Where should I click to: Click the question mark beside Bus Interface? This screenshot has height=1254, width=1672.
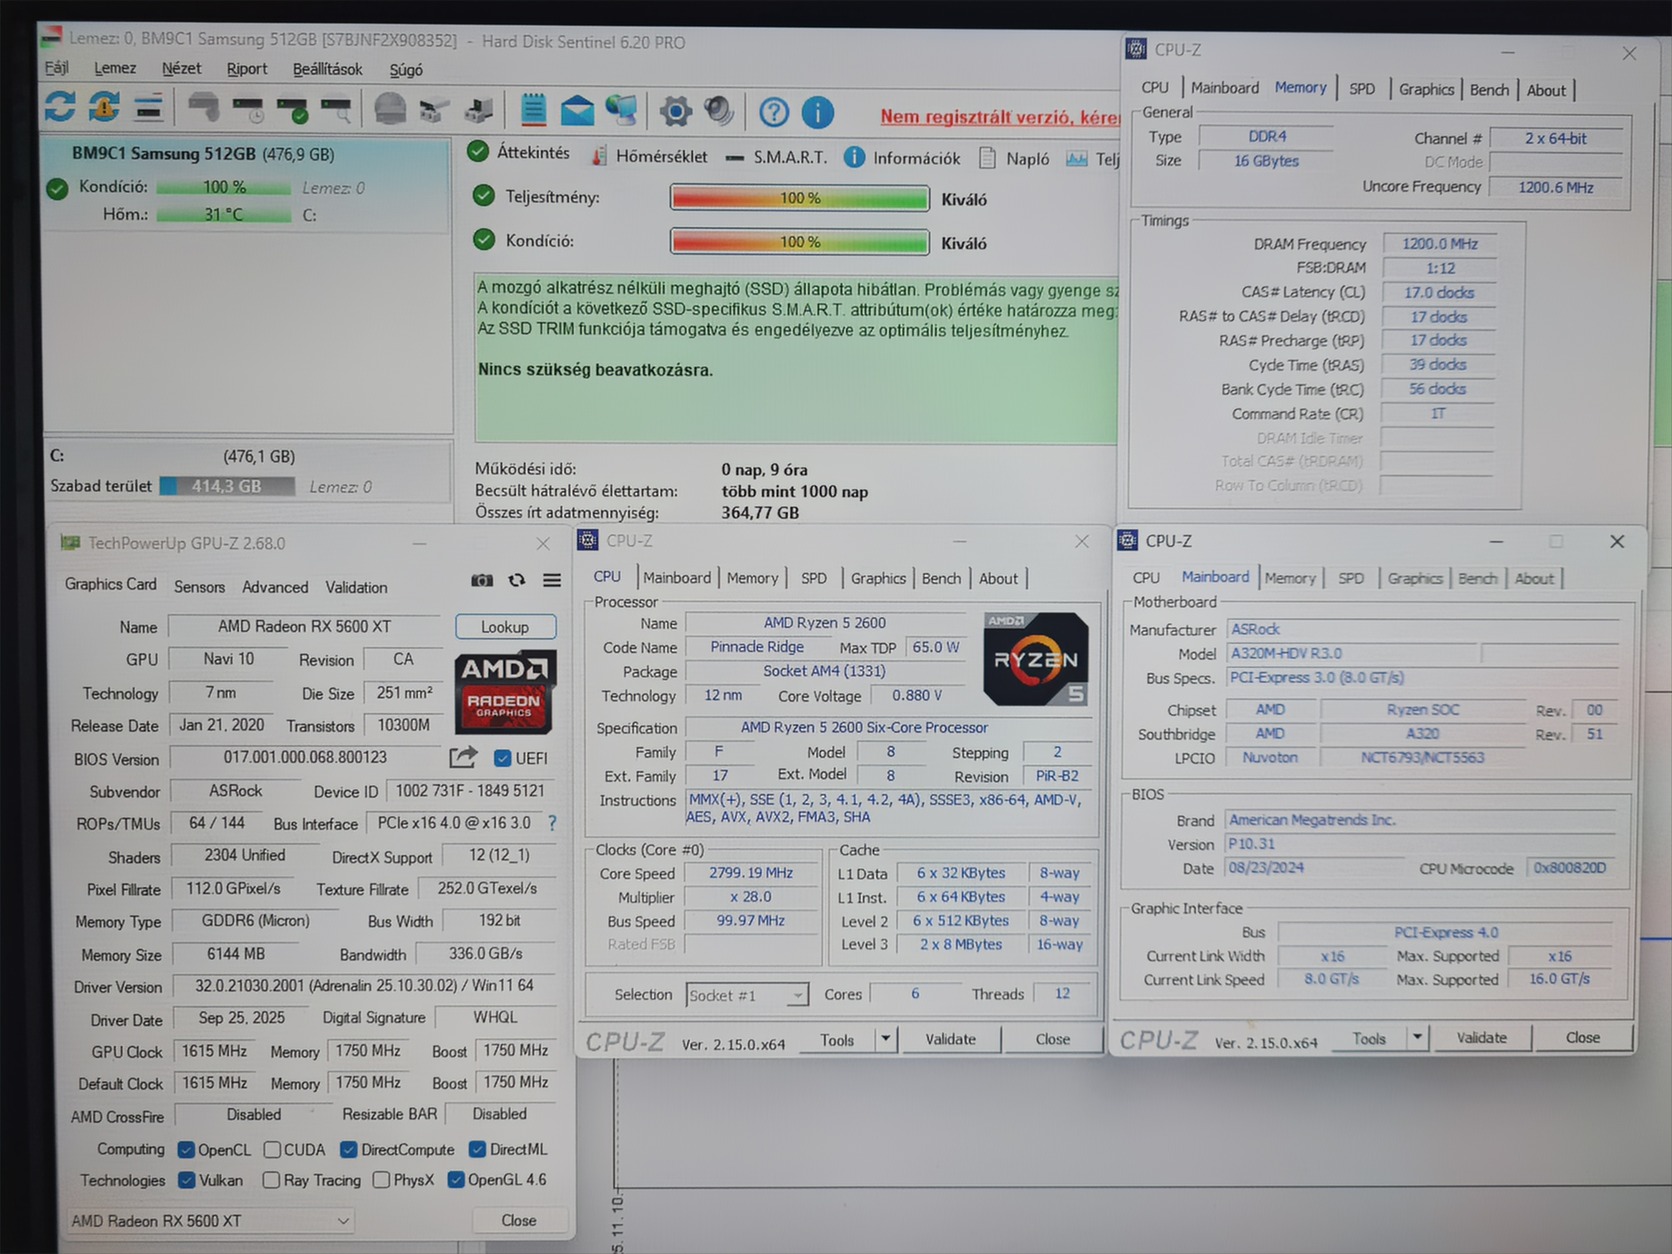click(552, 823)
